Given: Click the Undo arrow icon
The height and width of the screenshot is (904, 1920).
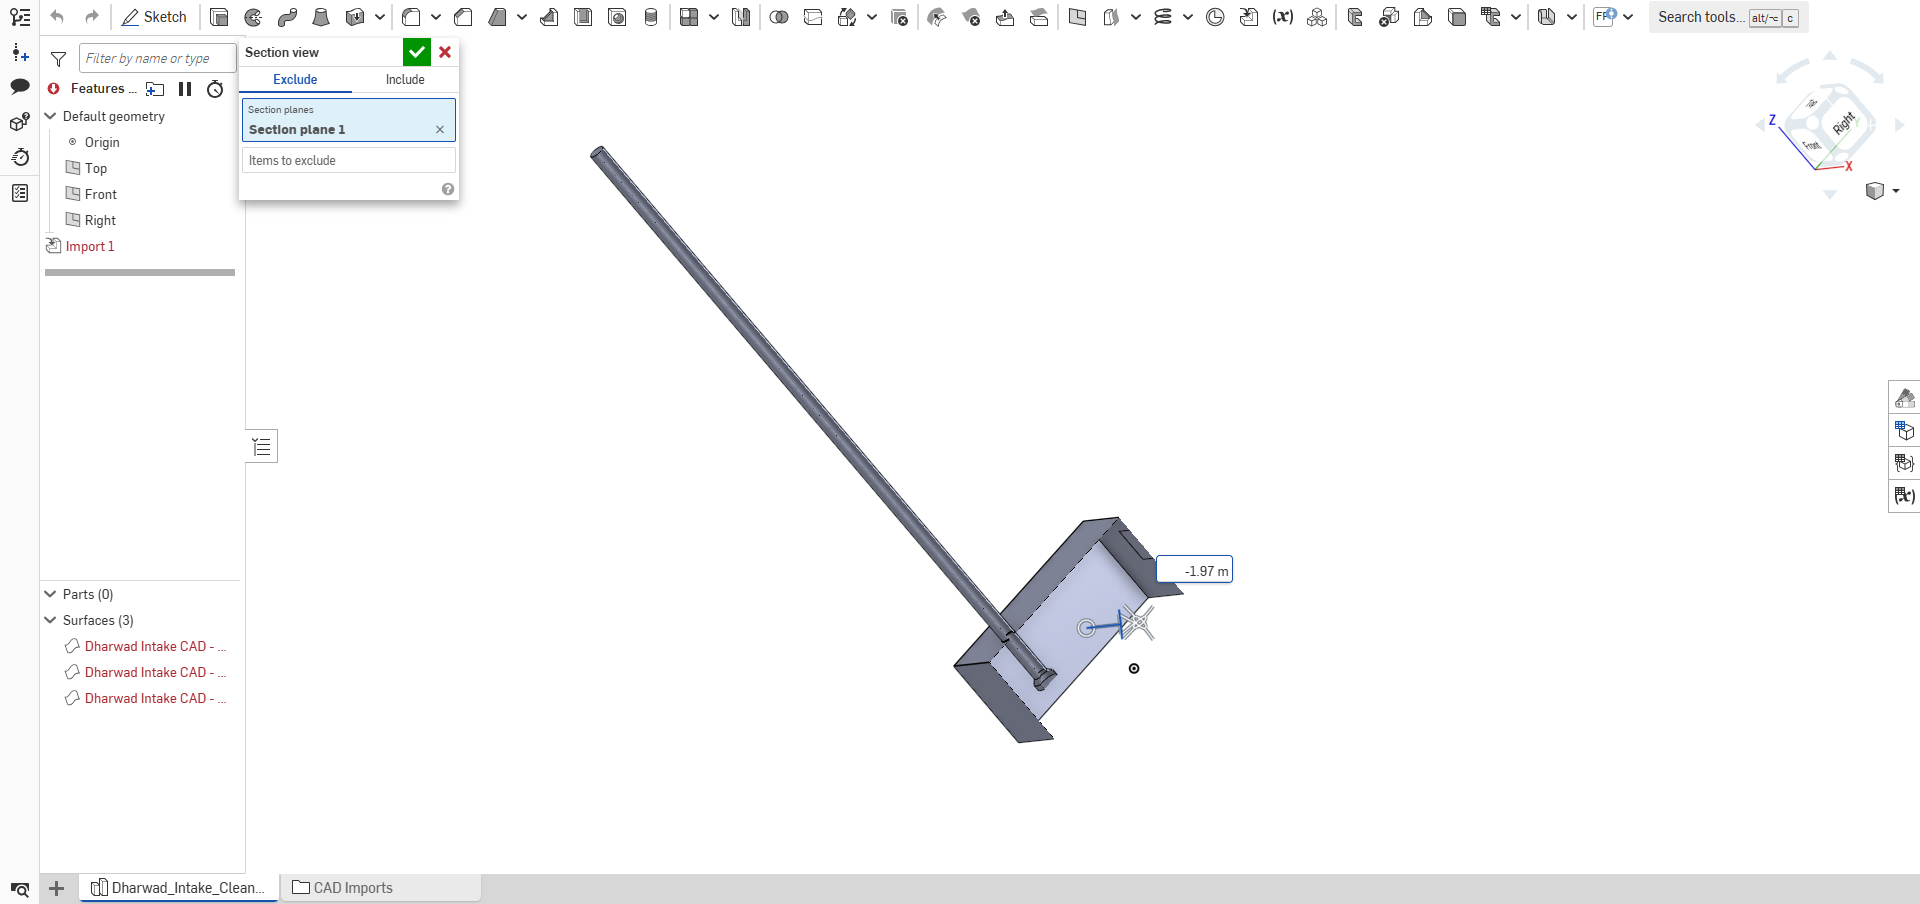Looking at the screenshot, I should click(57, 17).
